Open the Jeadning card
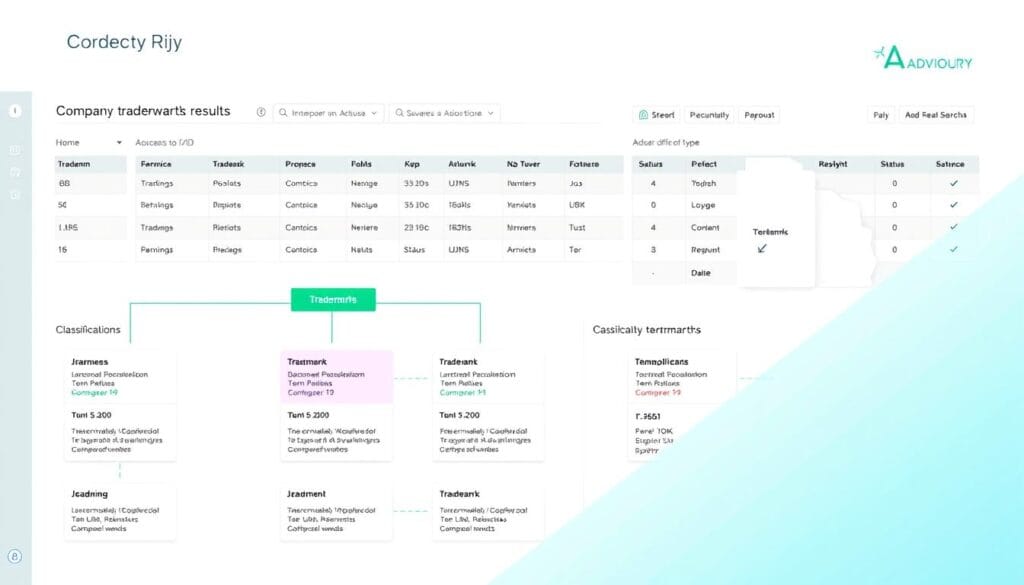 (x=120, y=511)
